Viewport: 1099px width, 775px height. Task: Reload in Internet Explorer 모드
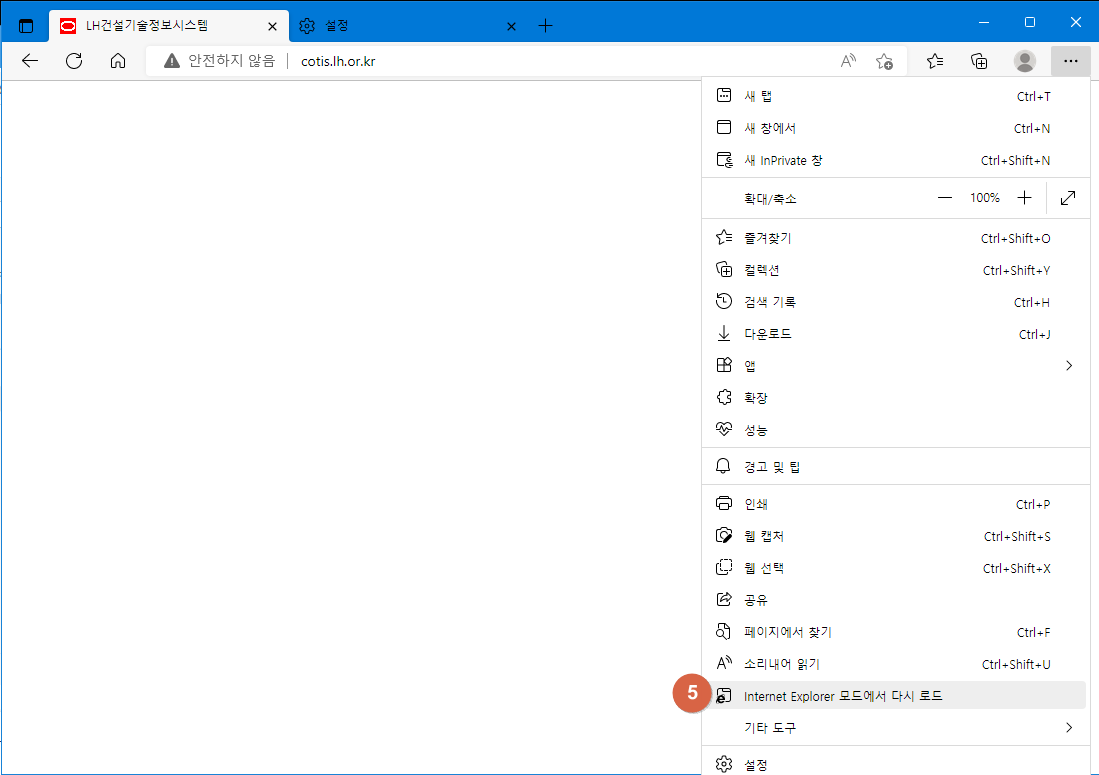[x=896, y=696]
